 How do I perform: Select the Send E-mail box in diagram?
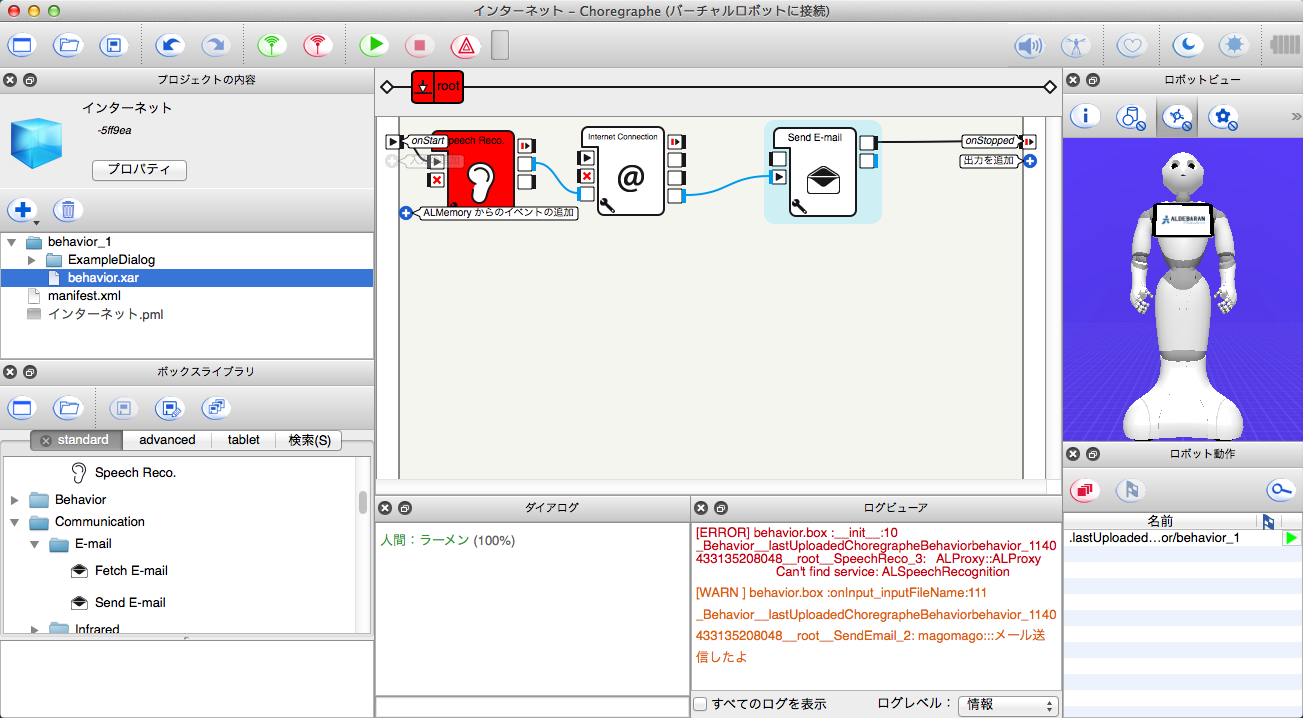[x=823, y=171]
